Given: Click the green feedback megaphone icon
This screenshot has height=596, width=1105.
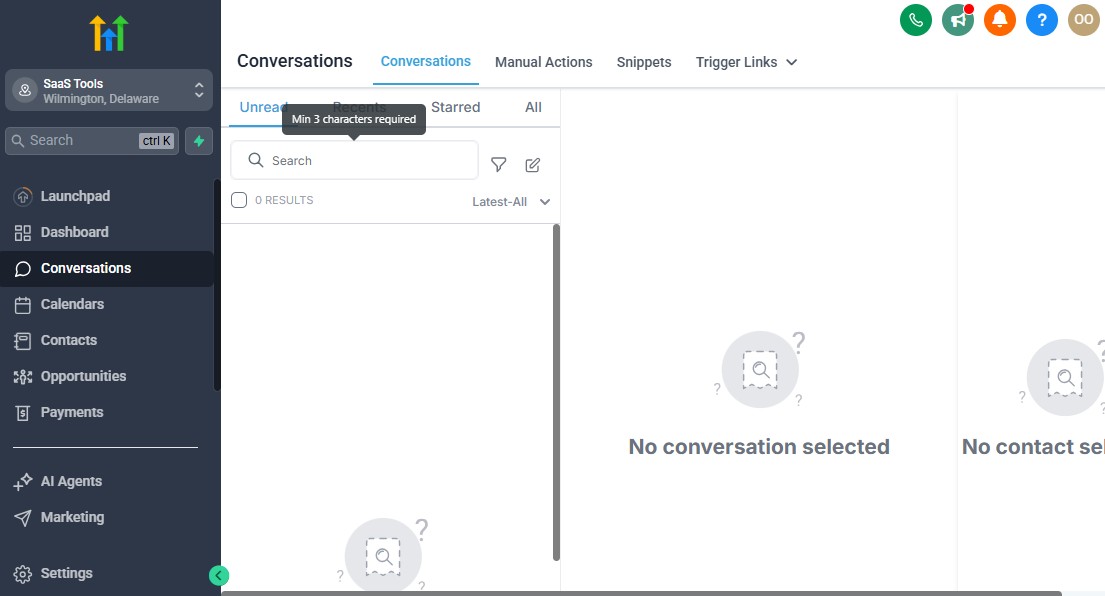Looking at the screenshot, I should [958, 20].
